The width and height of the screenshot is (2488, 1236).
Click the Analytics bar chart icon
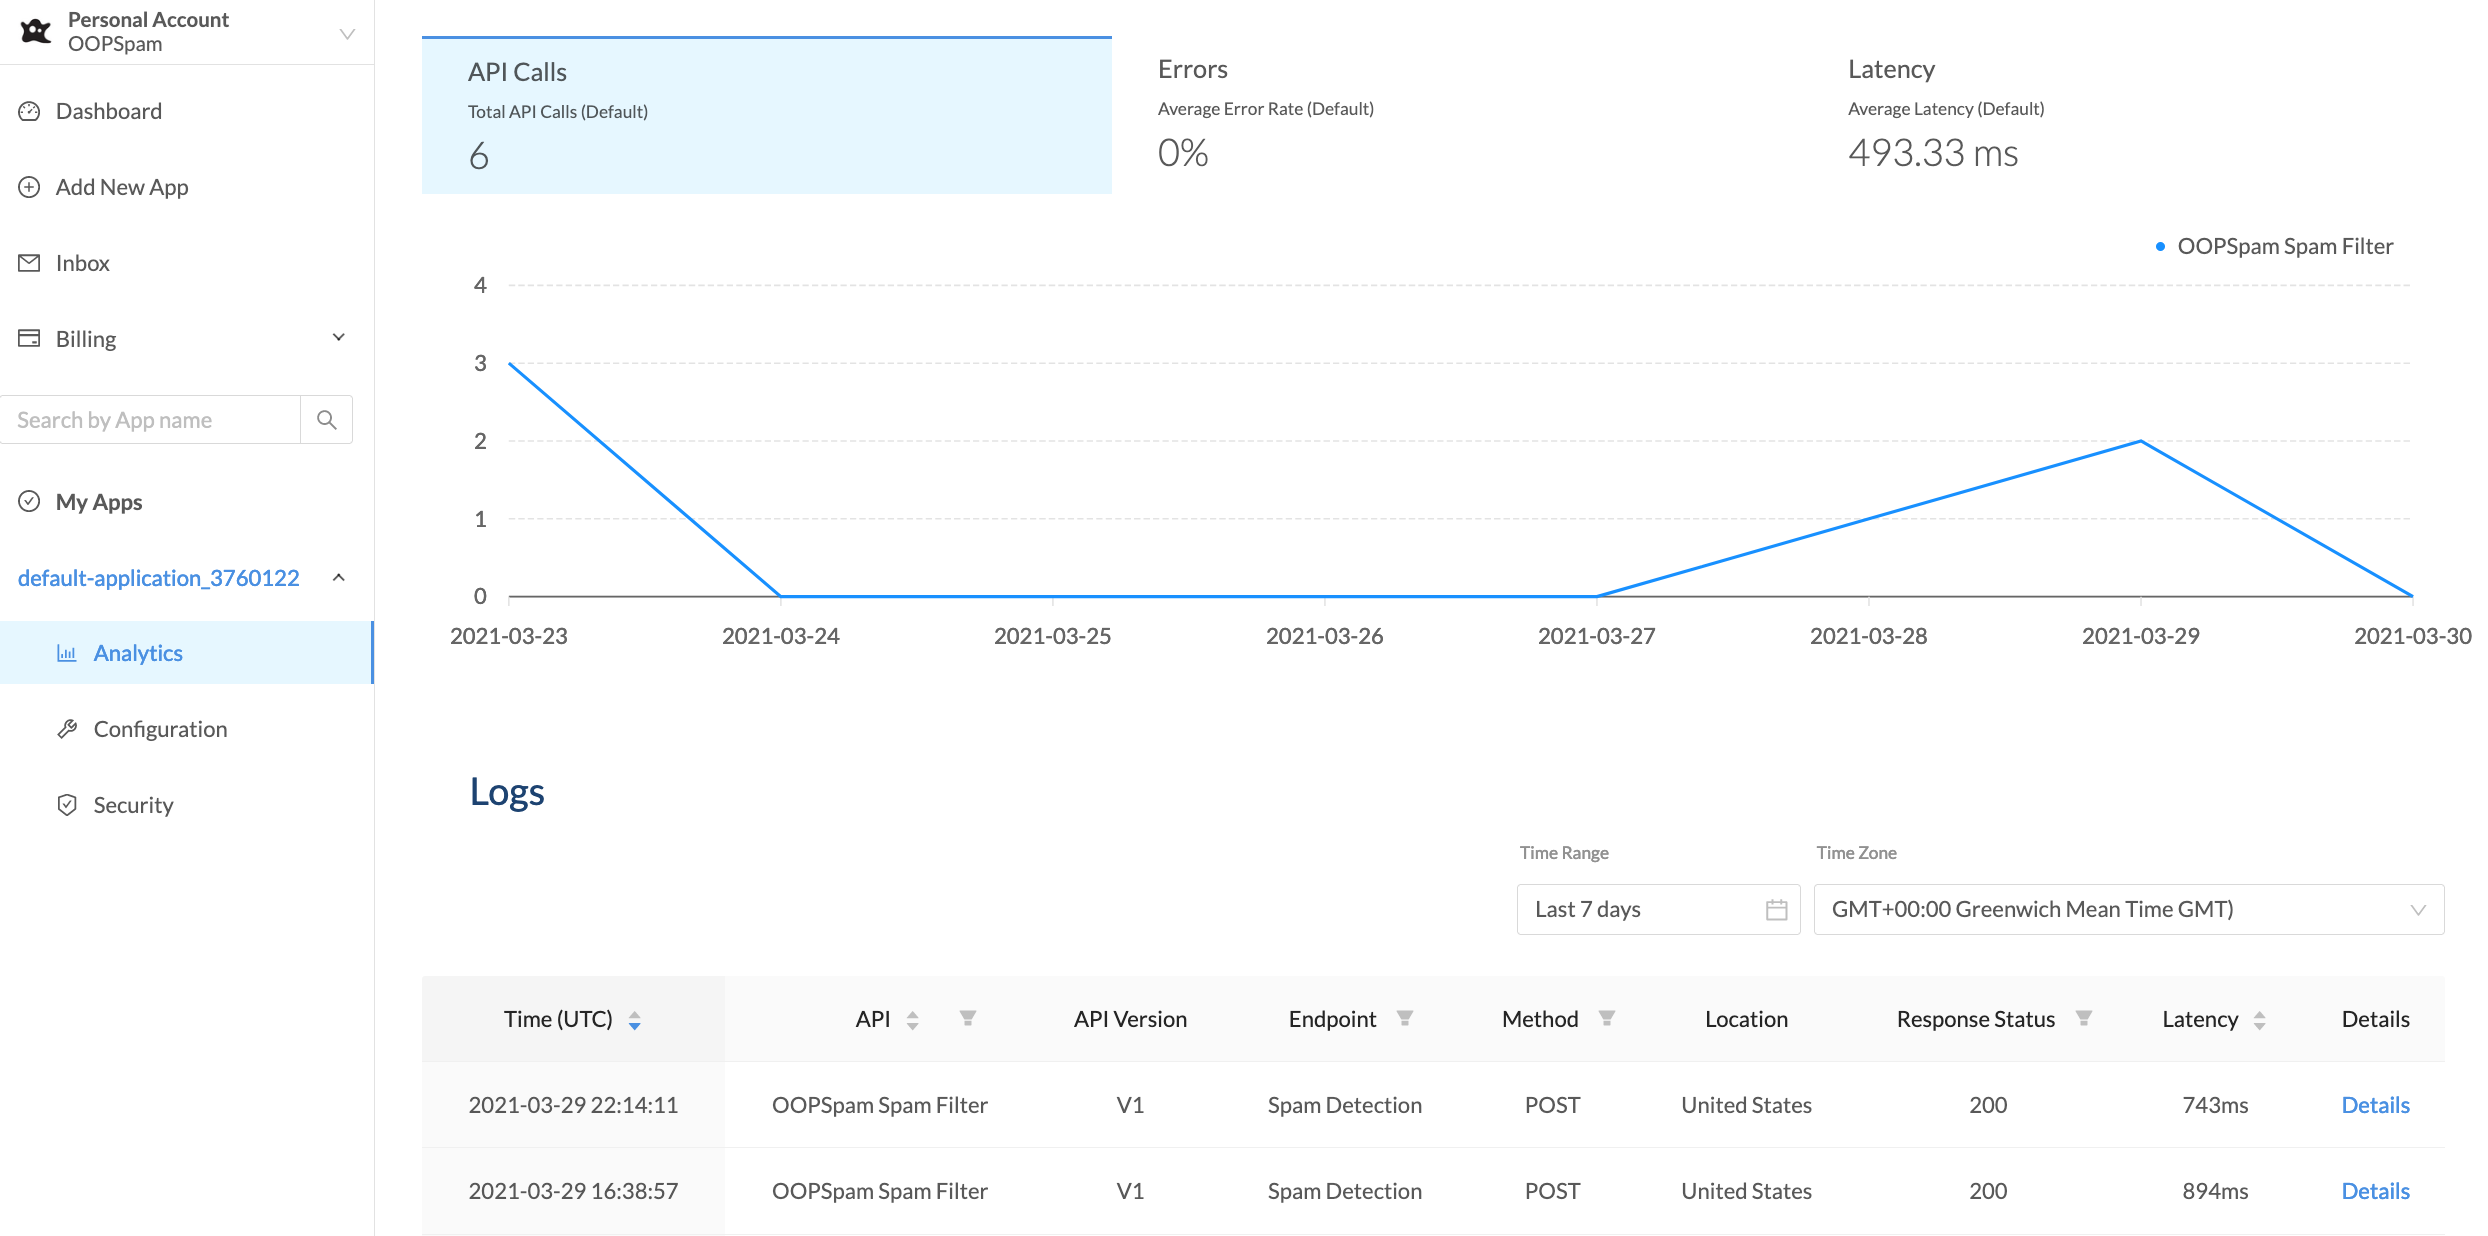click(67, 653)
